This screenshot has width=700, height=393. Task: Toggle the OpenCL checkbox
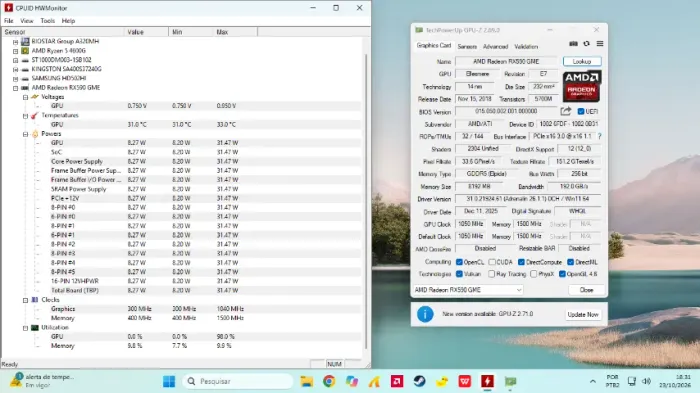[x=459, y=262]
